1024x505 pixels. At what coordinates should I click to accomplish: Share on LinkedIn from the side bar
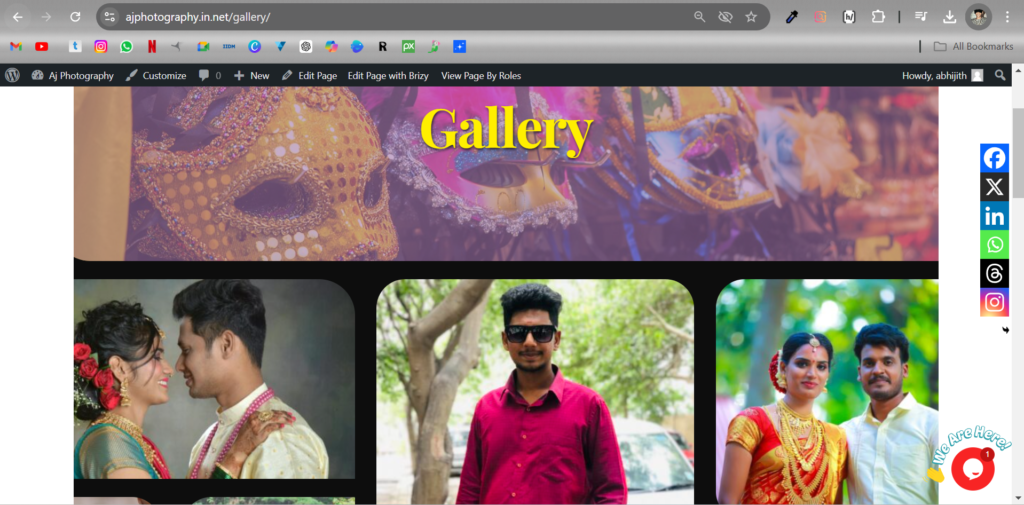pos(994,216)
